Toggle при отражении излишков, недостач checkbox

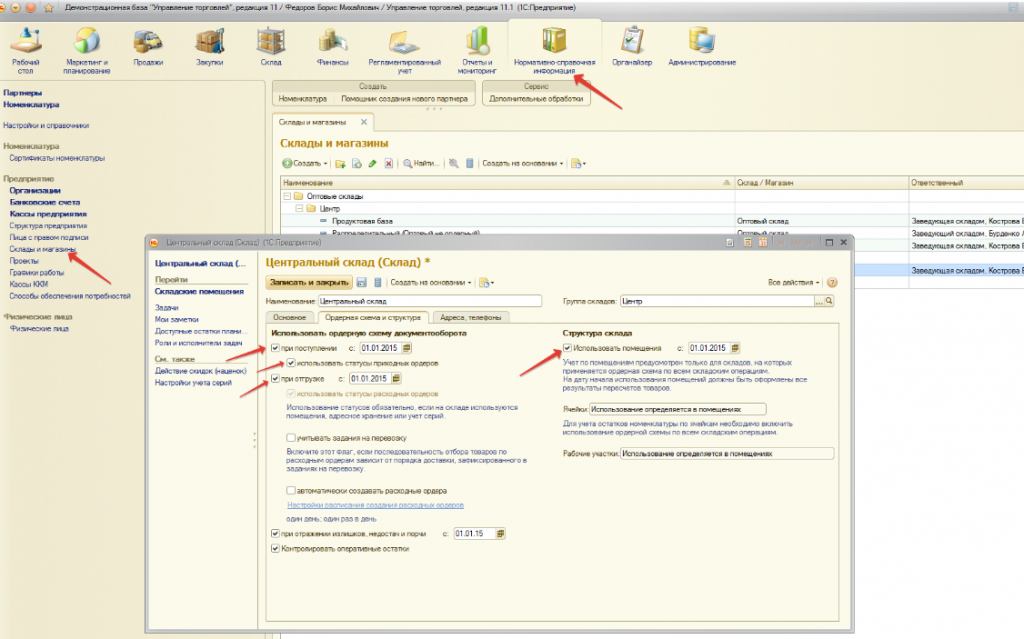(x=276, y=534)
